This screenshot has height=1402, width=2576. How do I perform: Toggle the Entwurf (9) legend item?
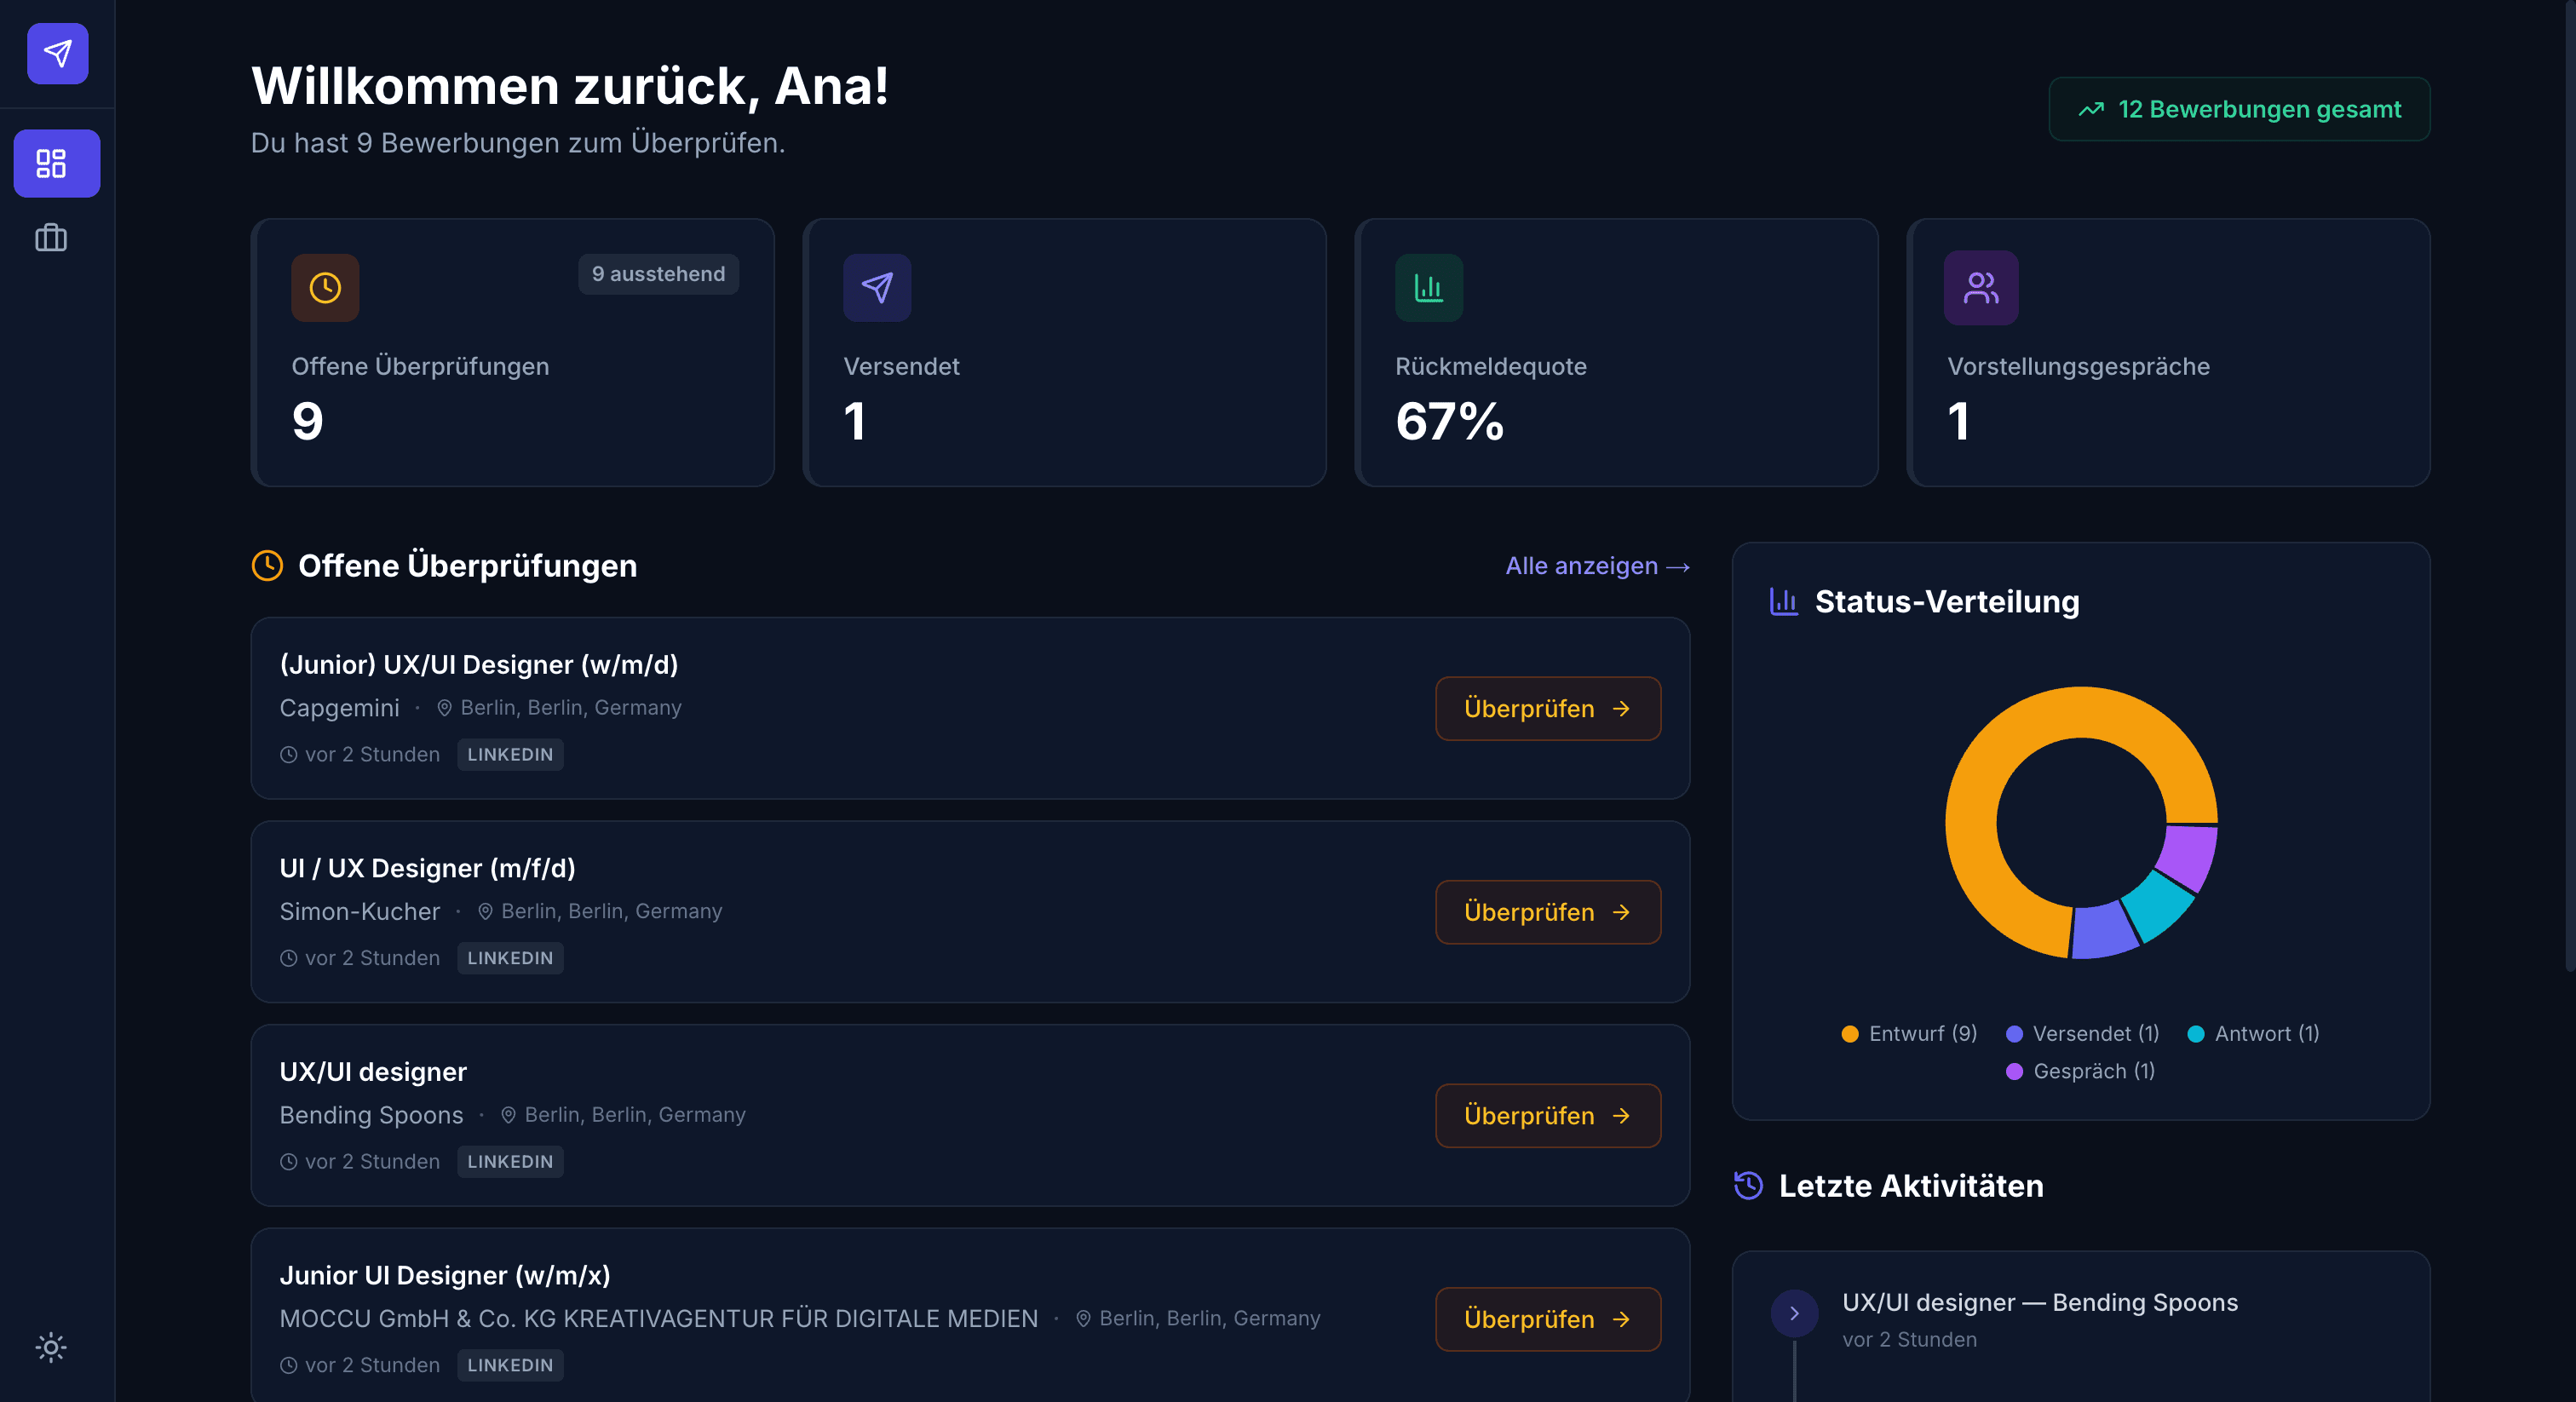pyautogui.click(x=1909, y=1033)
